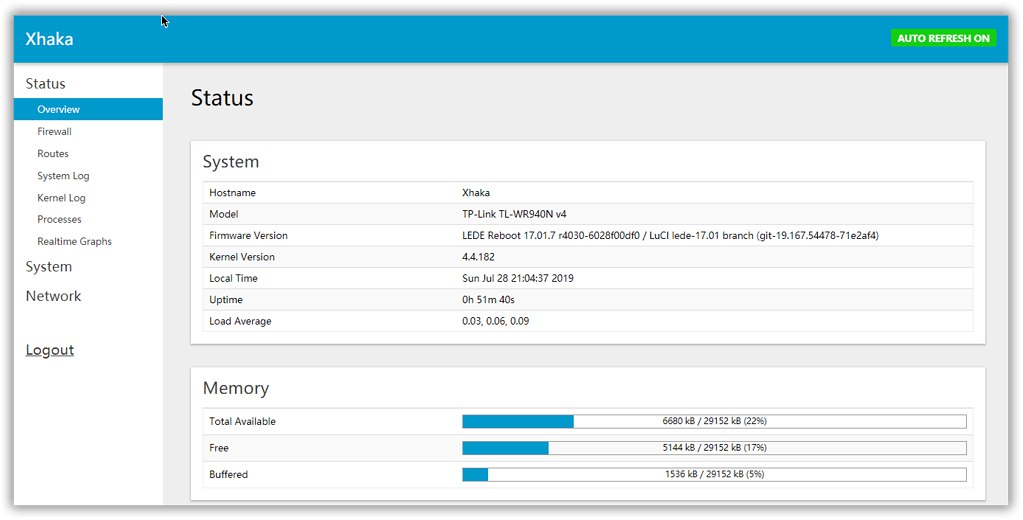
Task: Click the Logout link
Action: click(50, 350)
